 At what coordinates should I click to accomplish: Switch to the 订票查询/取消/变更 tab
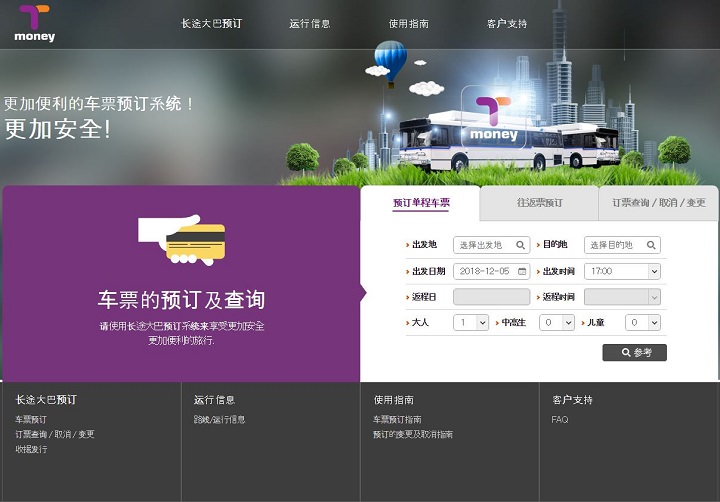click(658, 203)
